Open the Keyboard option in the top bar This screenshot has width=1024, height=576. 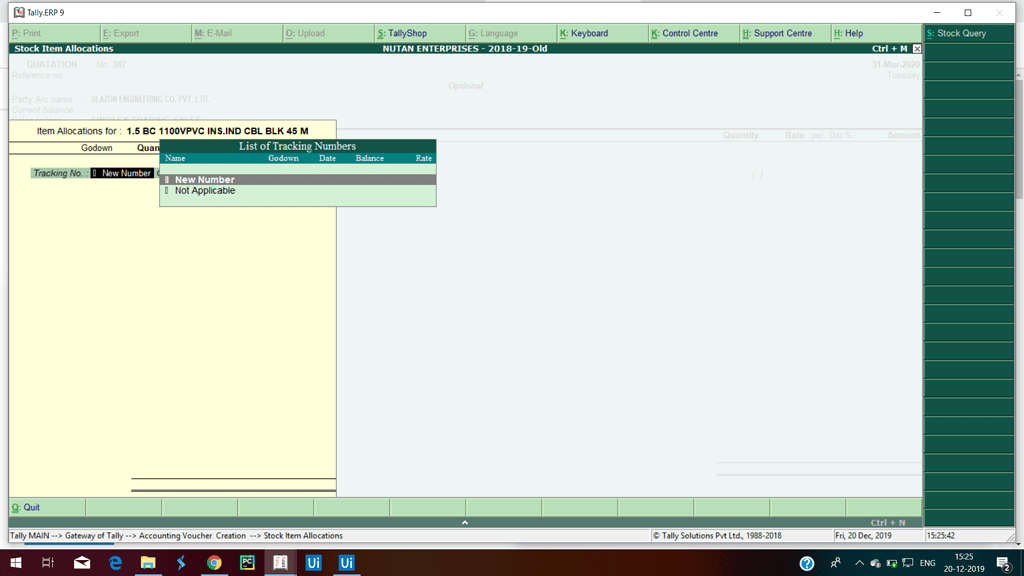(x=603, y=33)
